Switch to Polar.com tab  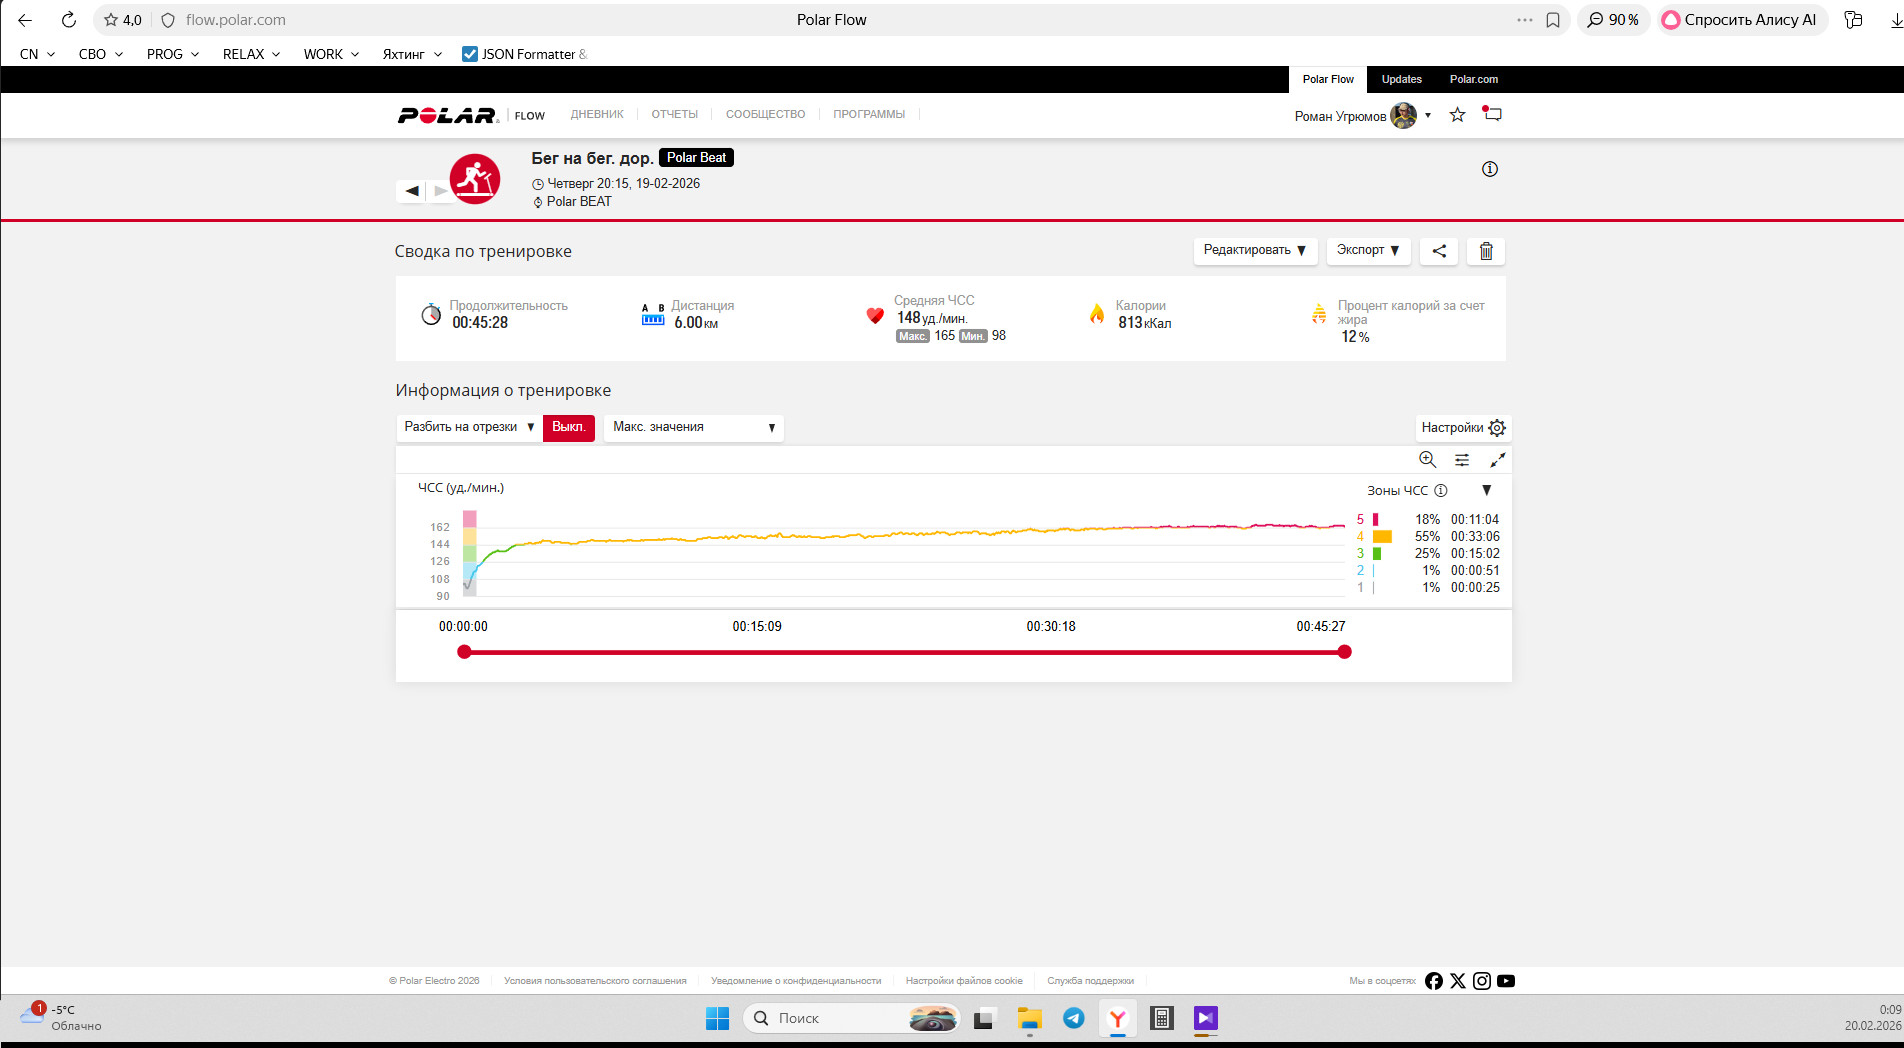[1474, 79]
